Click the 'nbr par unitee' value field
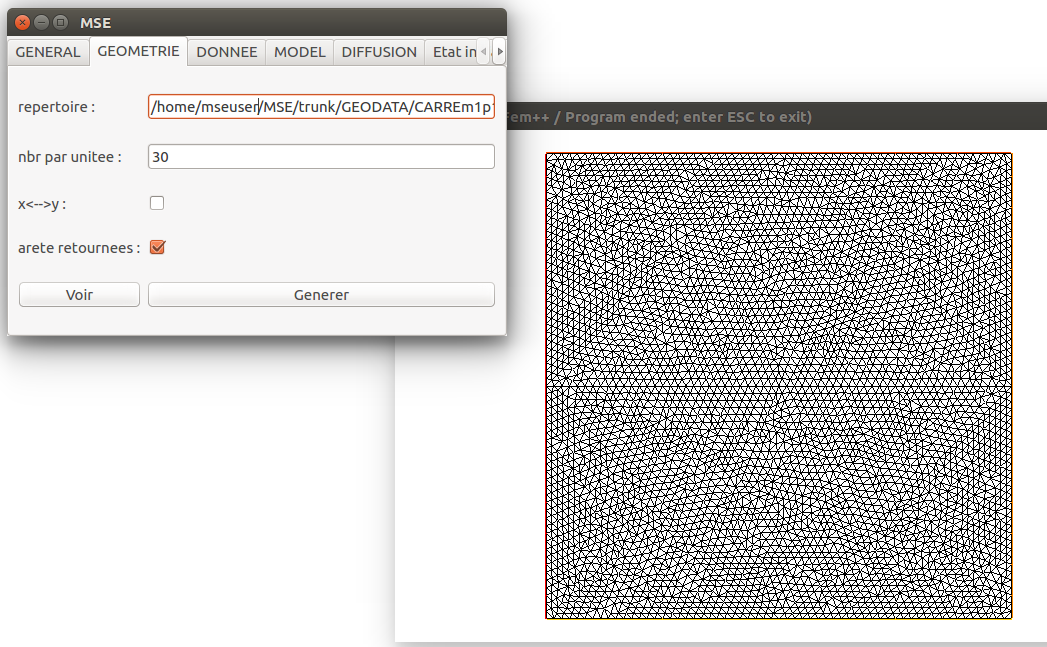The width and height of the screenshot is (1047, 647). click(x=320, y=156)
